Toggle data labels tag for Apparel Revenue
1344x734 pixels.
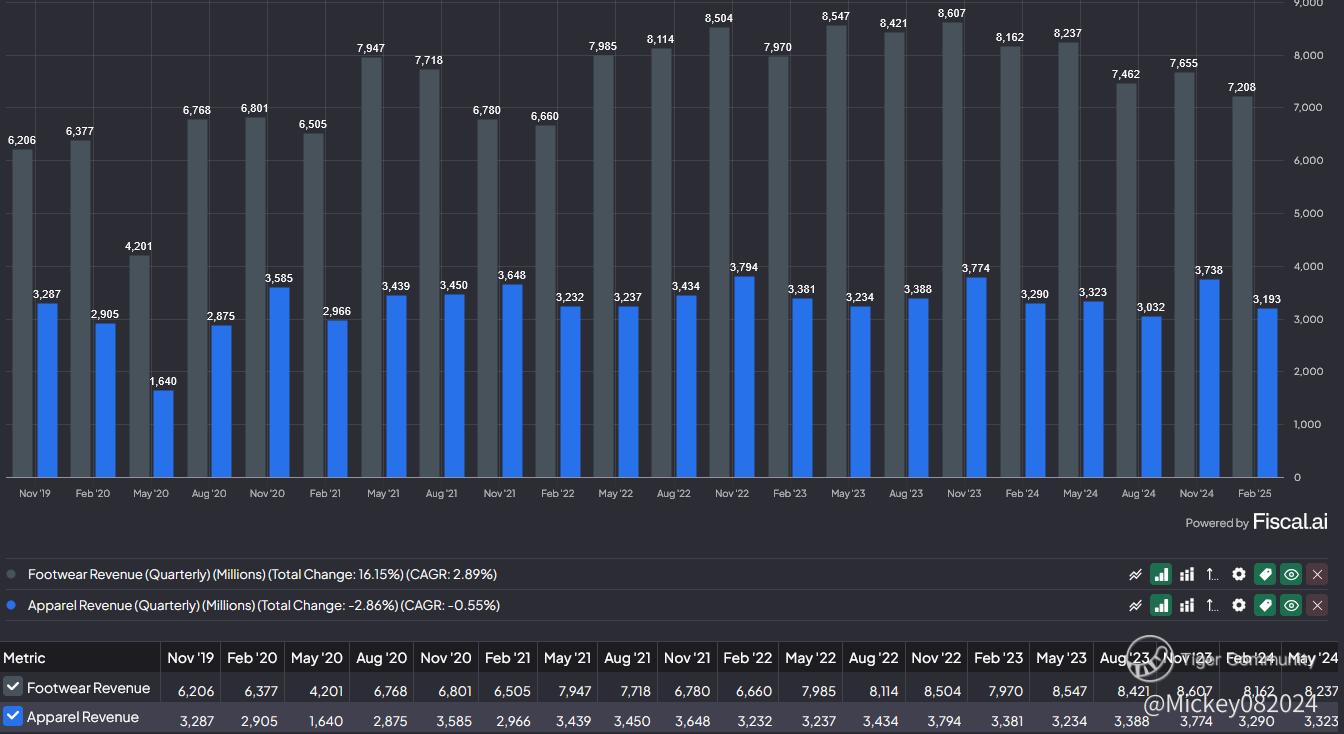pos(1265,605)
